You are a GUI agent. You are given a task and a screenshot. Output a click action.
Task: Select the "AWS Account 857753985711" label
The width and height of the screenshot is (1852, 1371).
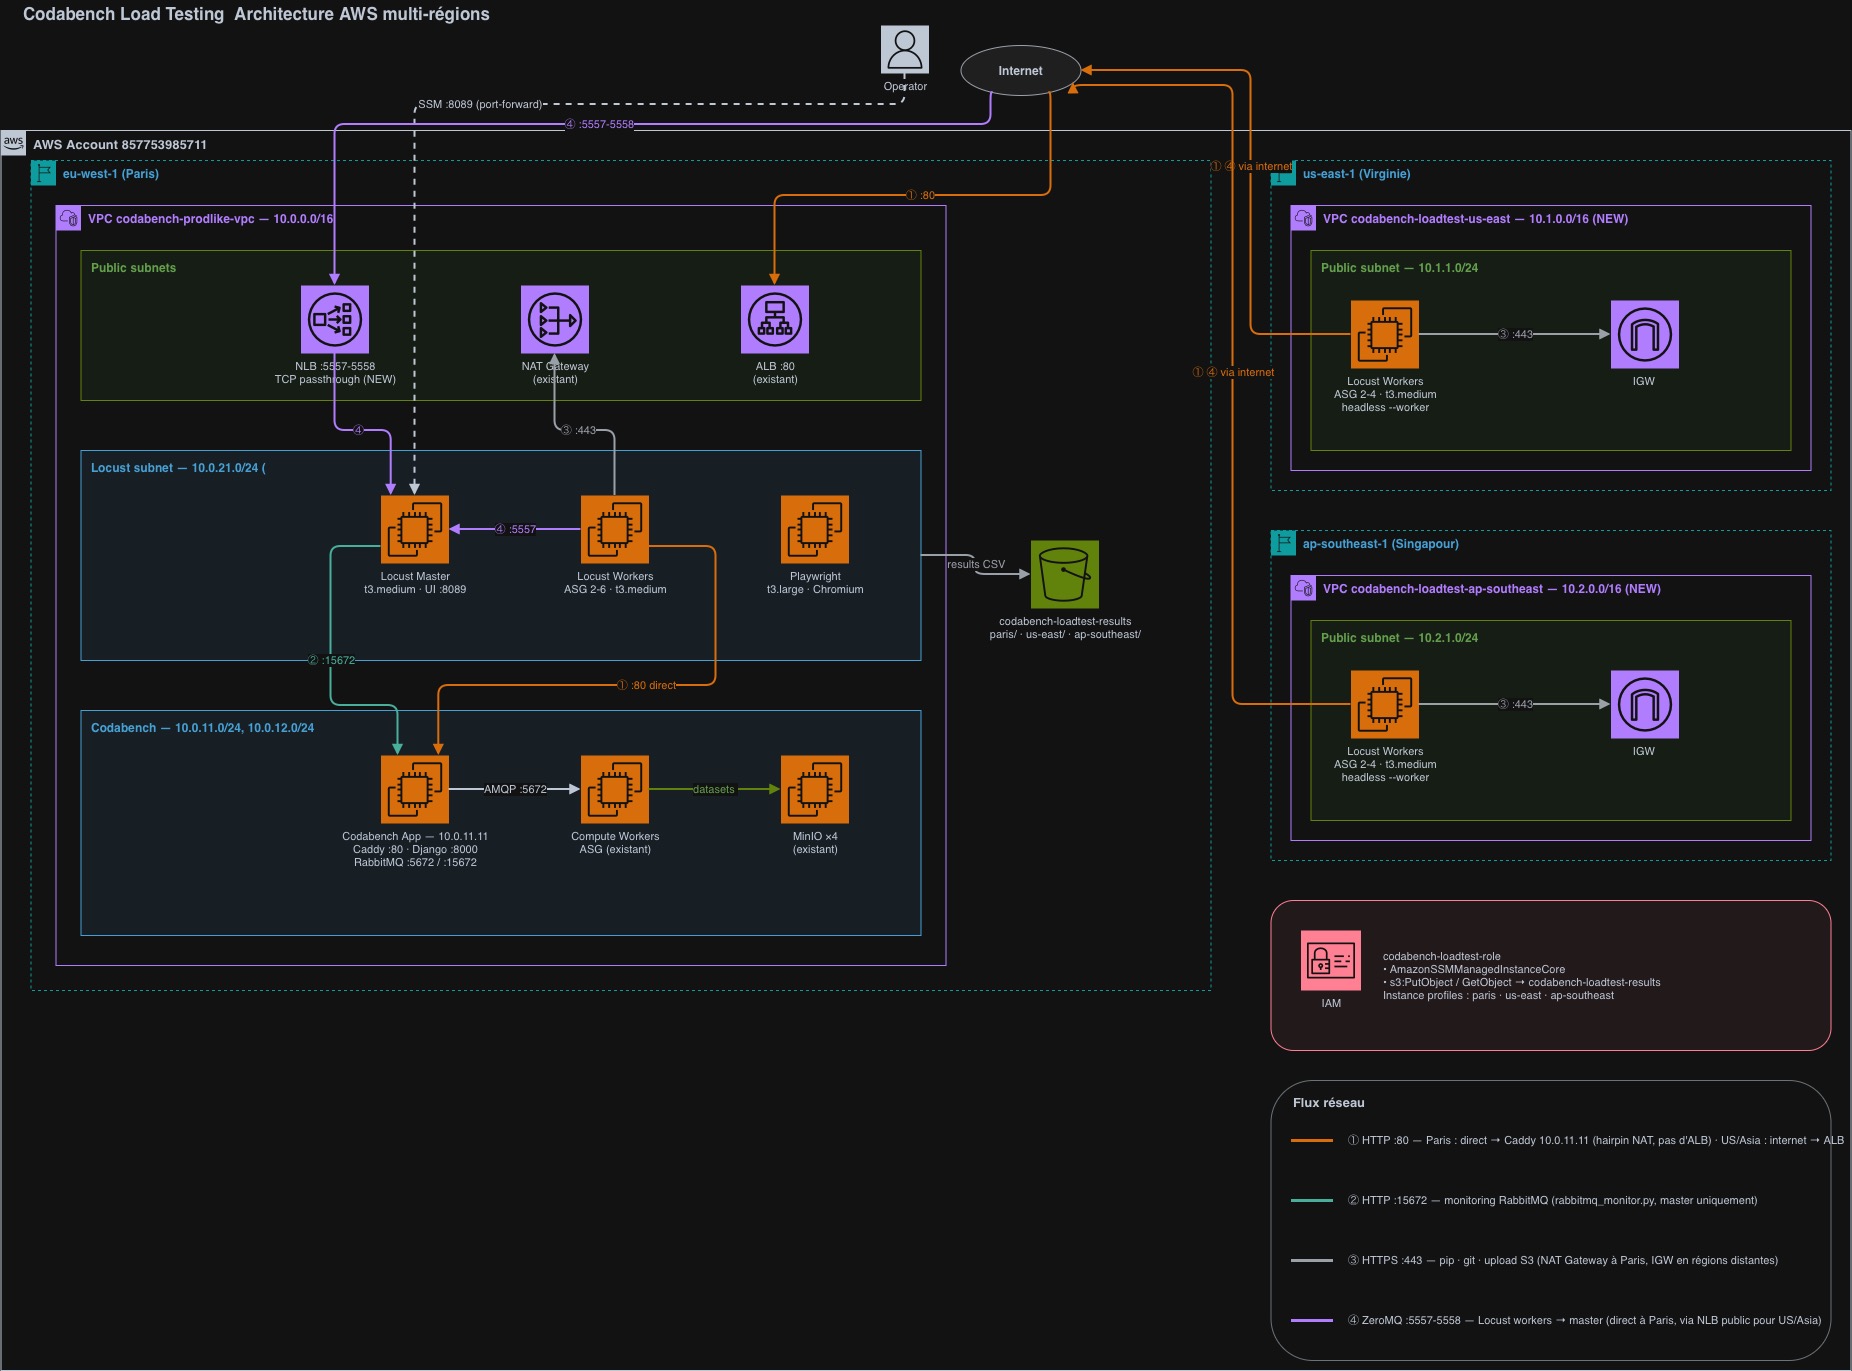pos(120,145)
